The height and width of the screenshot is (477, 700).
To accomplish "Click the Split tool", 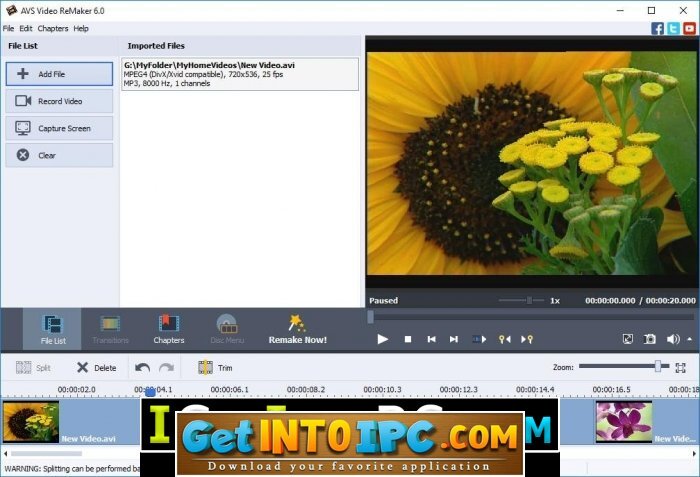I will [33, 368].
